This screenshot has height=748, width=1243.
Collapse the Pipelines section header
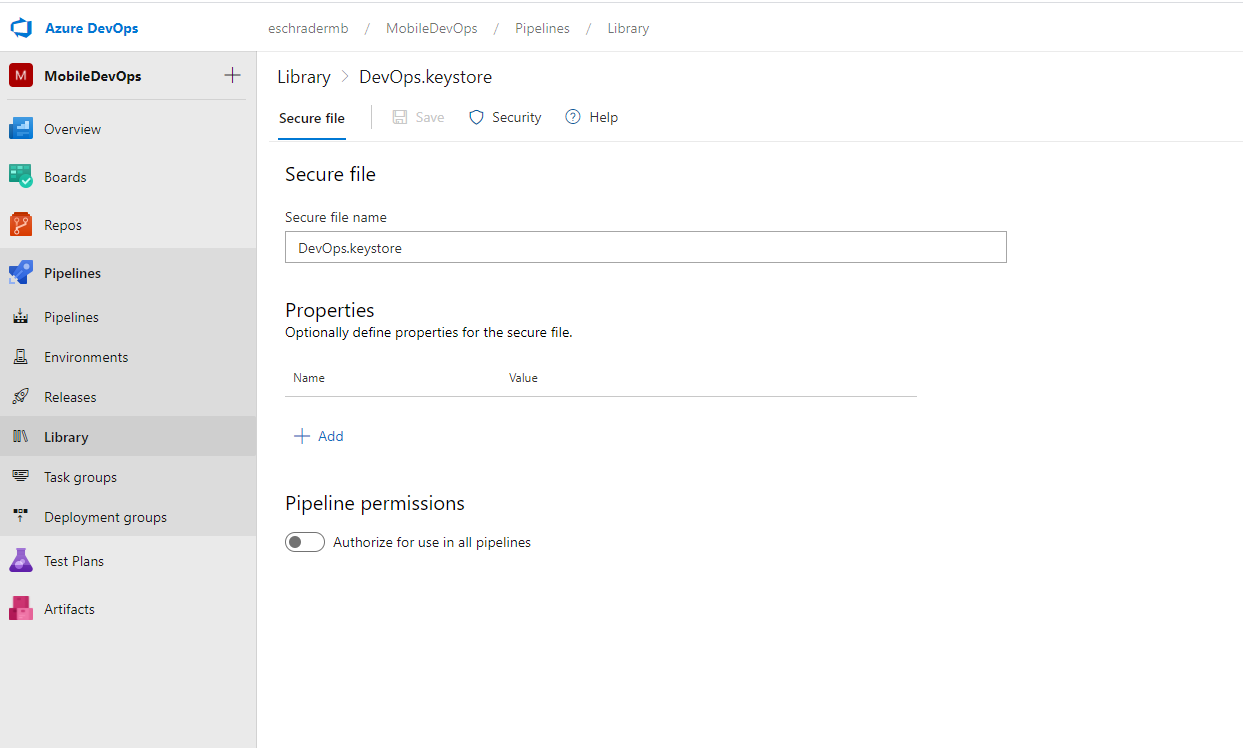pyautogui.click(x=128, y=273)
